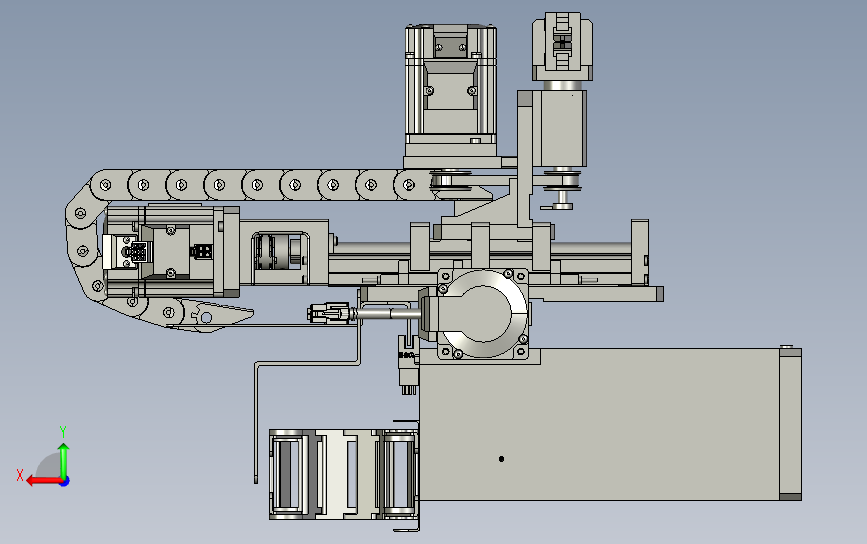Click the red X axis arrow of triad

tap(43, 480)
